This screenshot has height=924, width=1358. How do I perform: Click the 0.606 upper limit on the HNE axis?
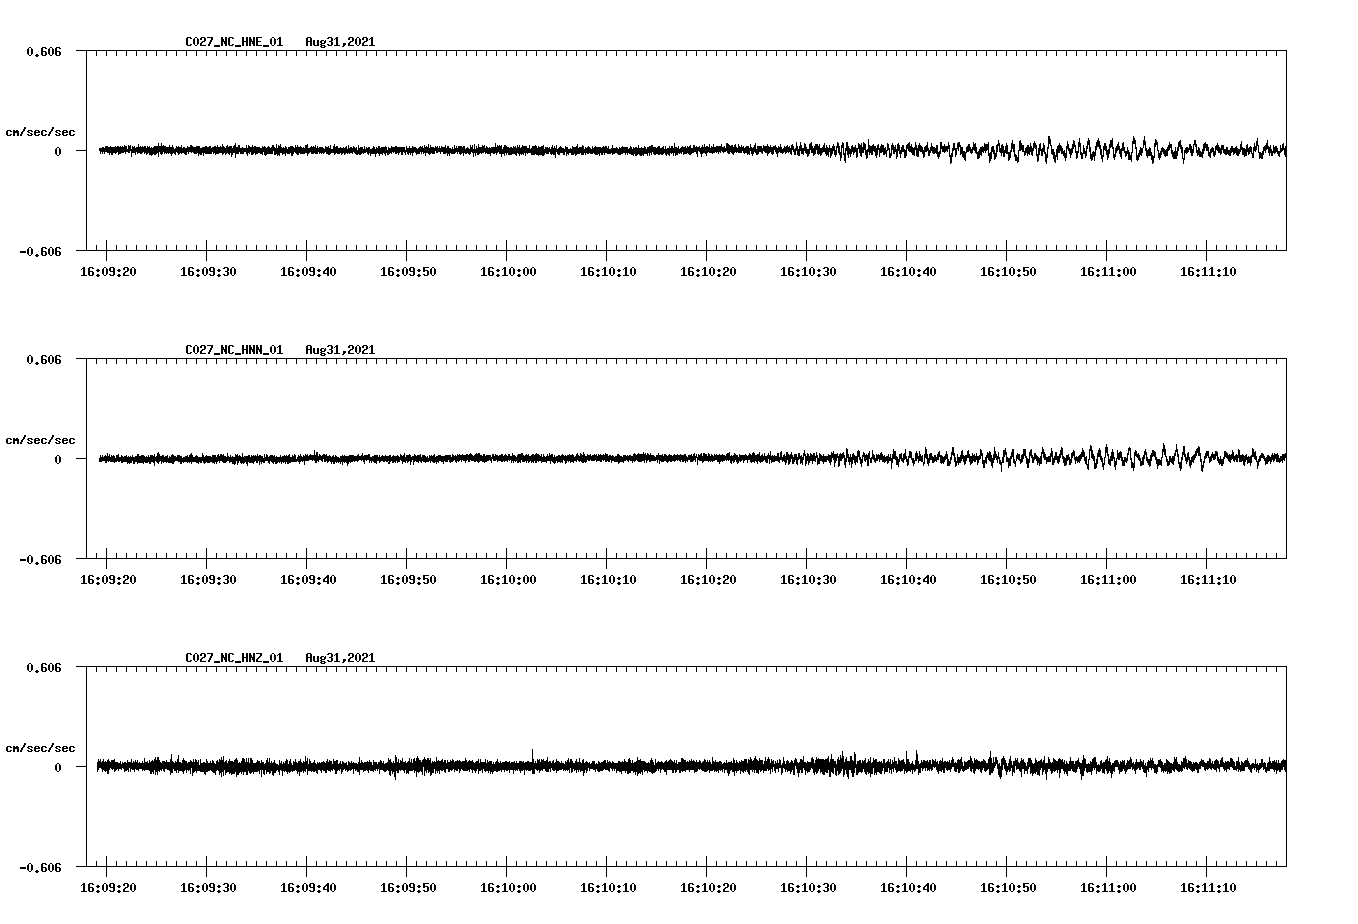click(x=43, y=51)
